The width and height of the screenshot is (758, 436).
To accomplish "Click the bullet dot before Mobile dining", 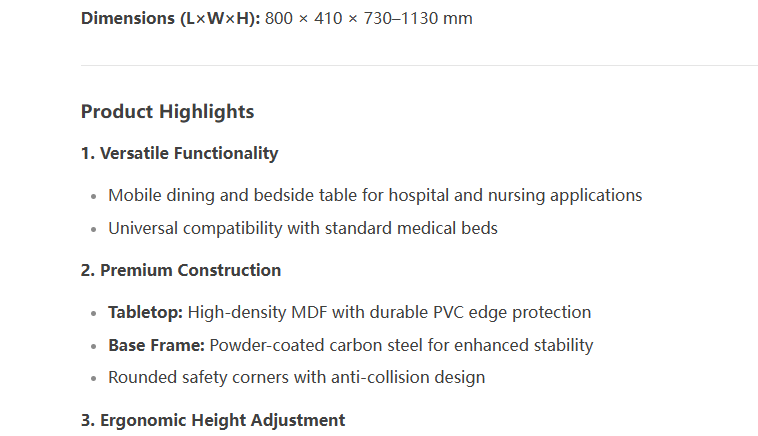I will click(x=94, y=197).
